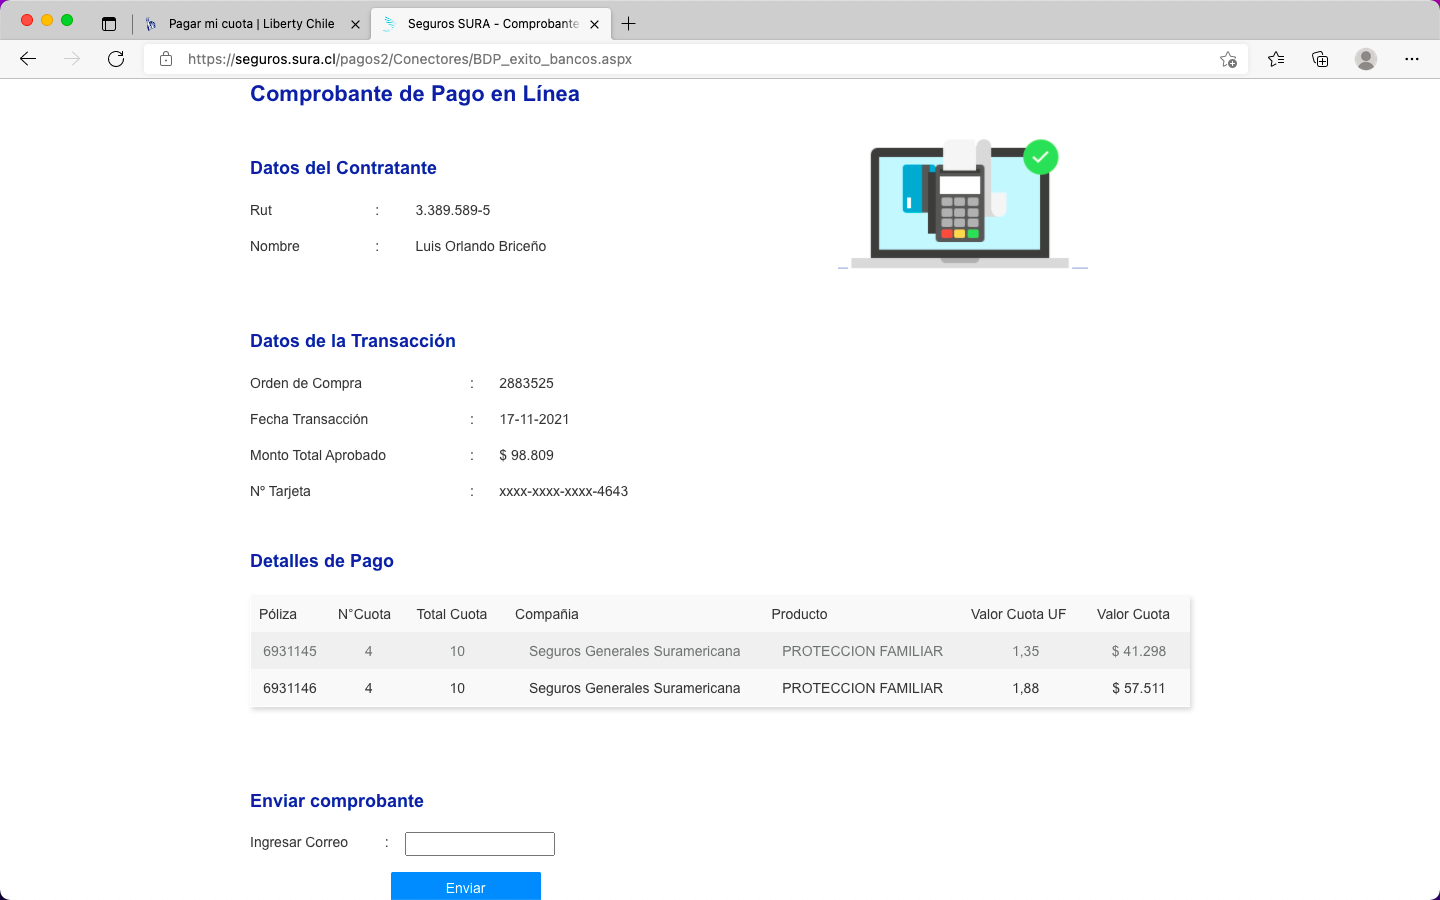
Task: Open the Favorites list icon
Action: 1276,59
